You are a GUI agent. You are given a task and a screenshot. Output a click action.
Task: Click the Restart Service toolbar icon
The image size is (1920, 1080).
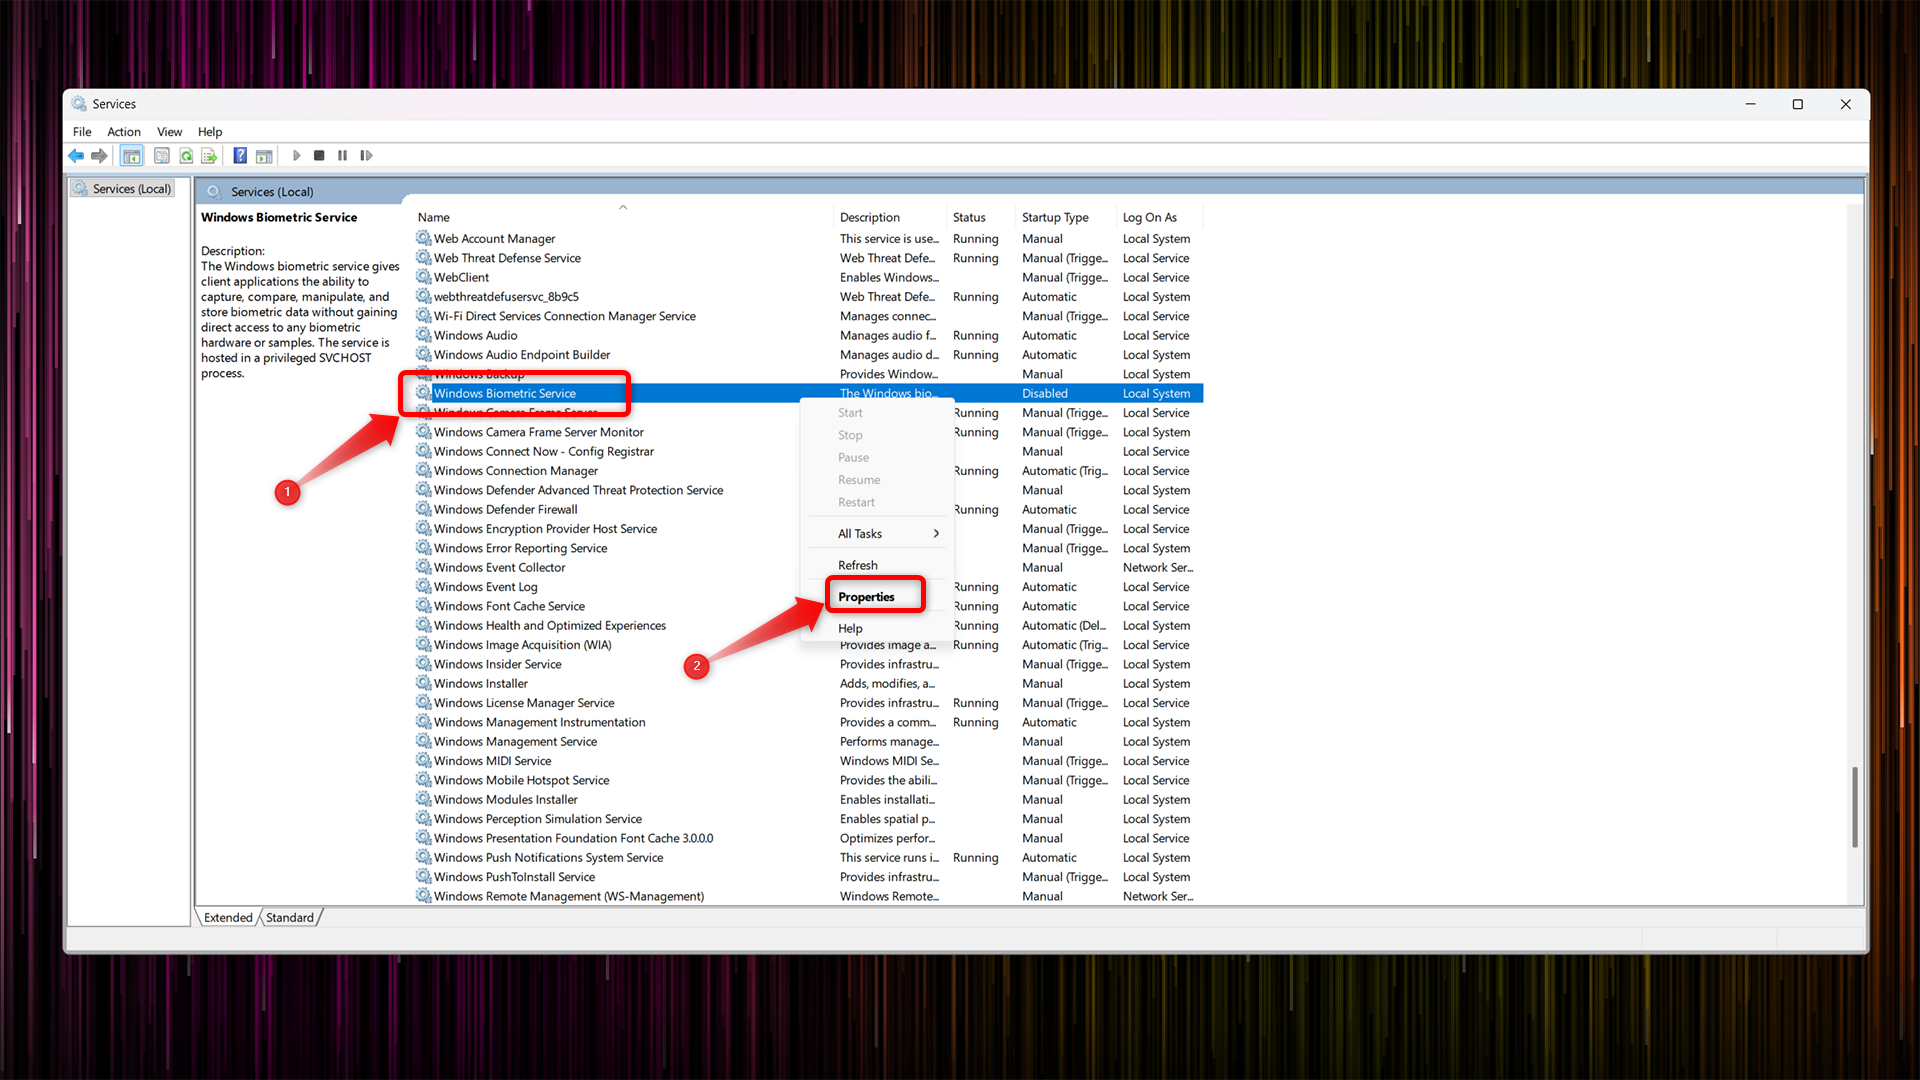tap(366, 156)
